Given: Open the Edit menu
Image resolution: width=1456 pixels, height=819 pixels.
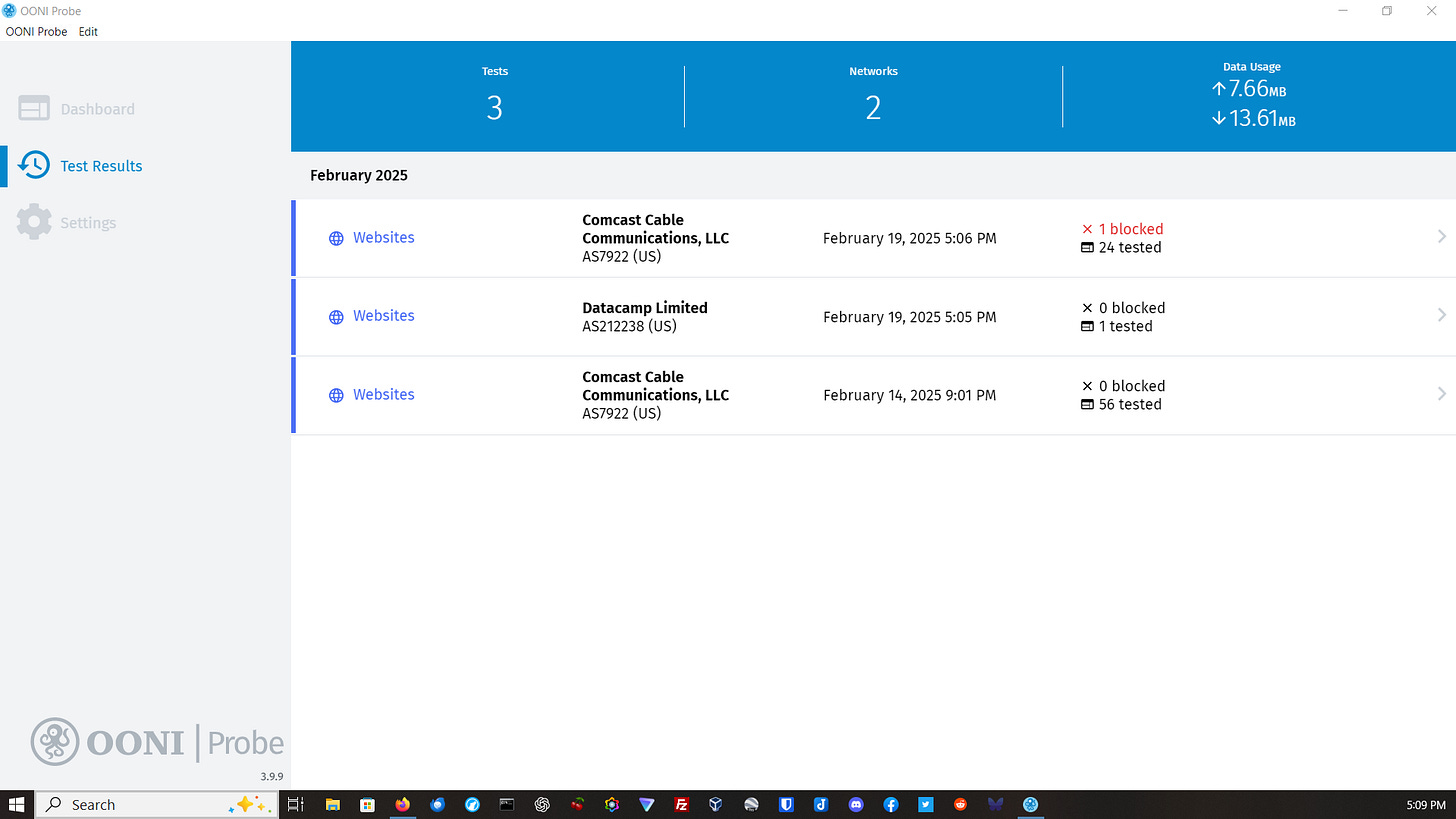Looking at the screenshot, I should pyautogui.click(x=88, y=31).
